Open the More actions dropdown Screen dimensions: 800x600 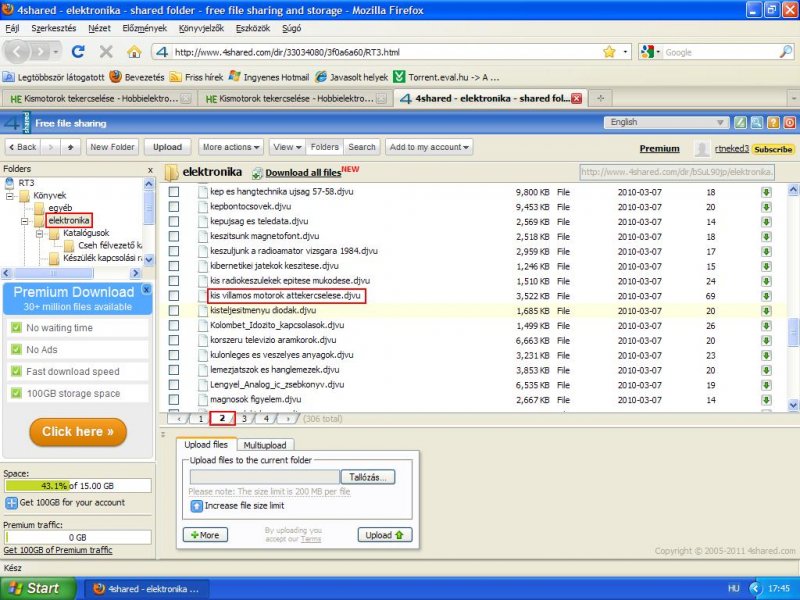pos(231,147)
